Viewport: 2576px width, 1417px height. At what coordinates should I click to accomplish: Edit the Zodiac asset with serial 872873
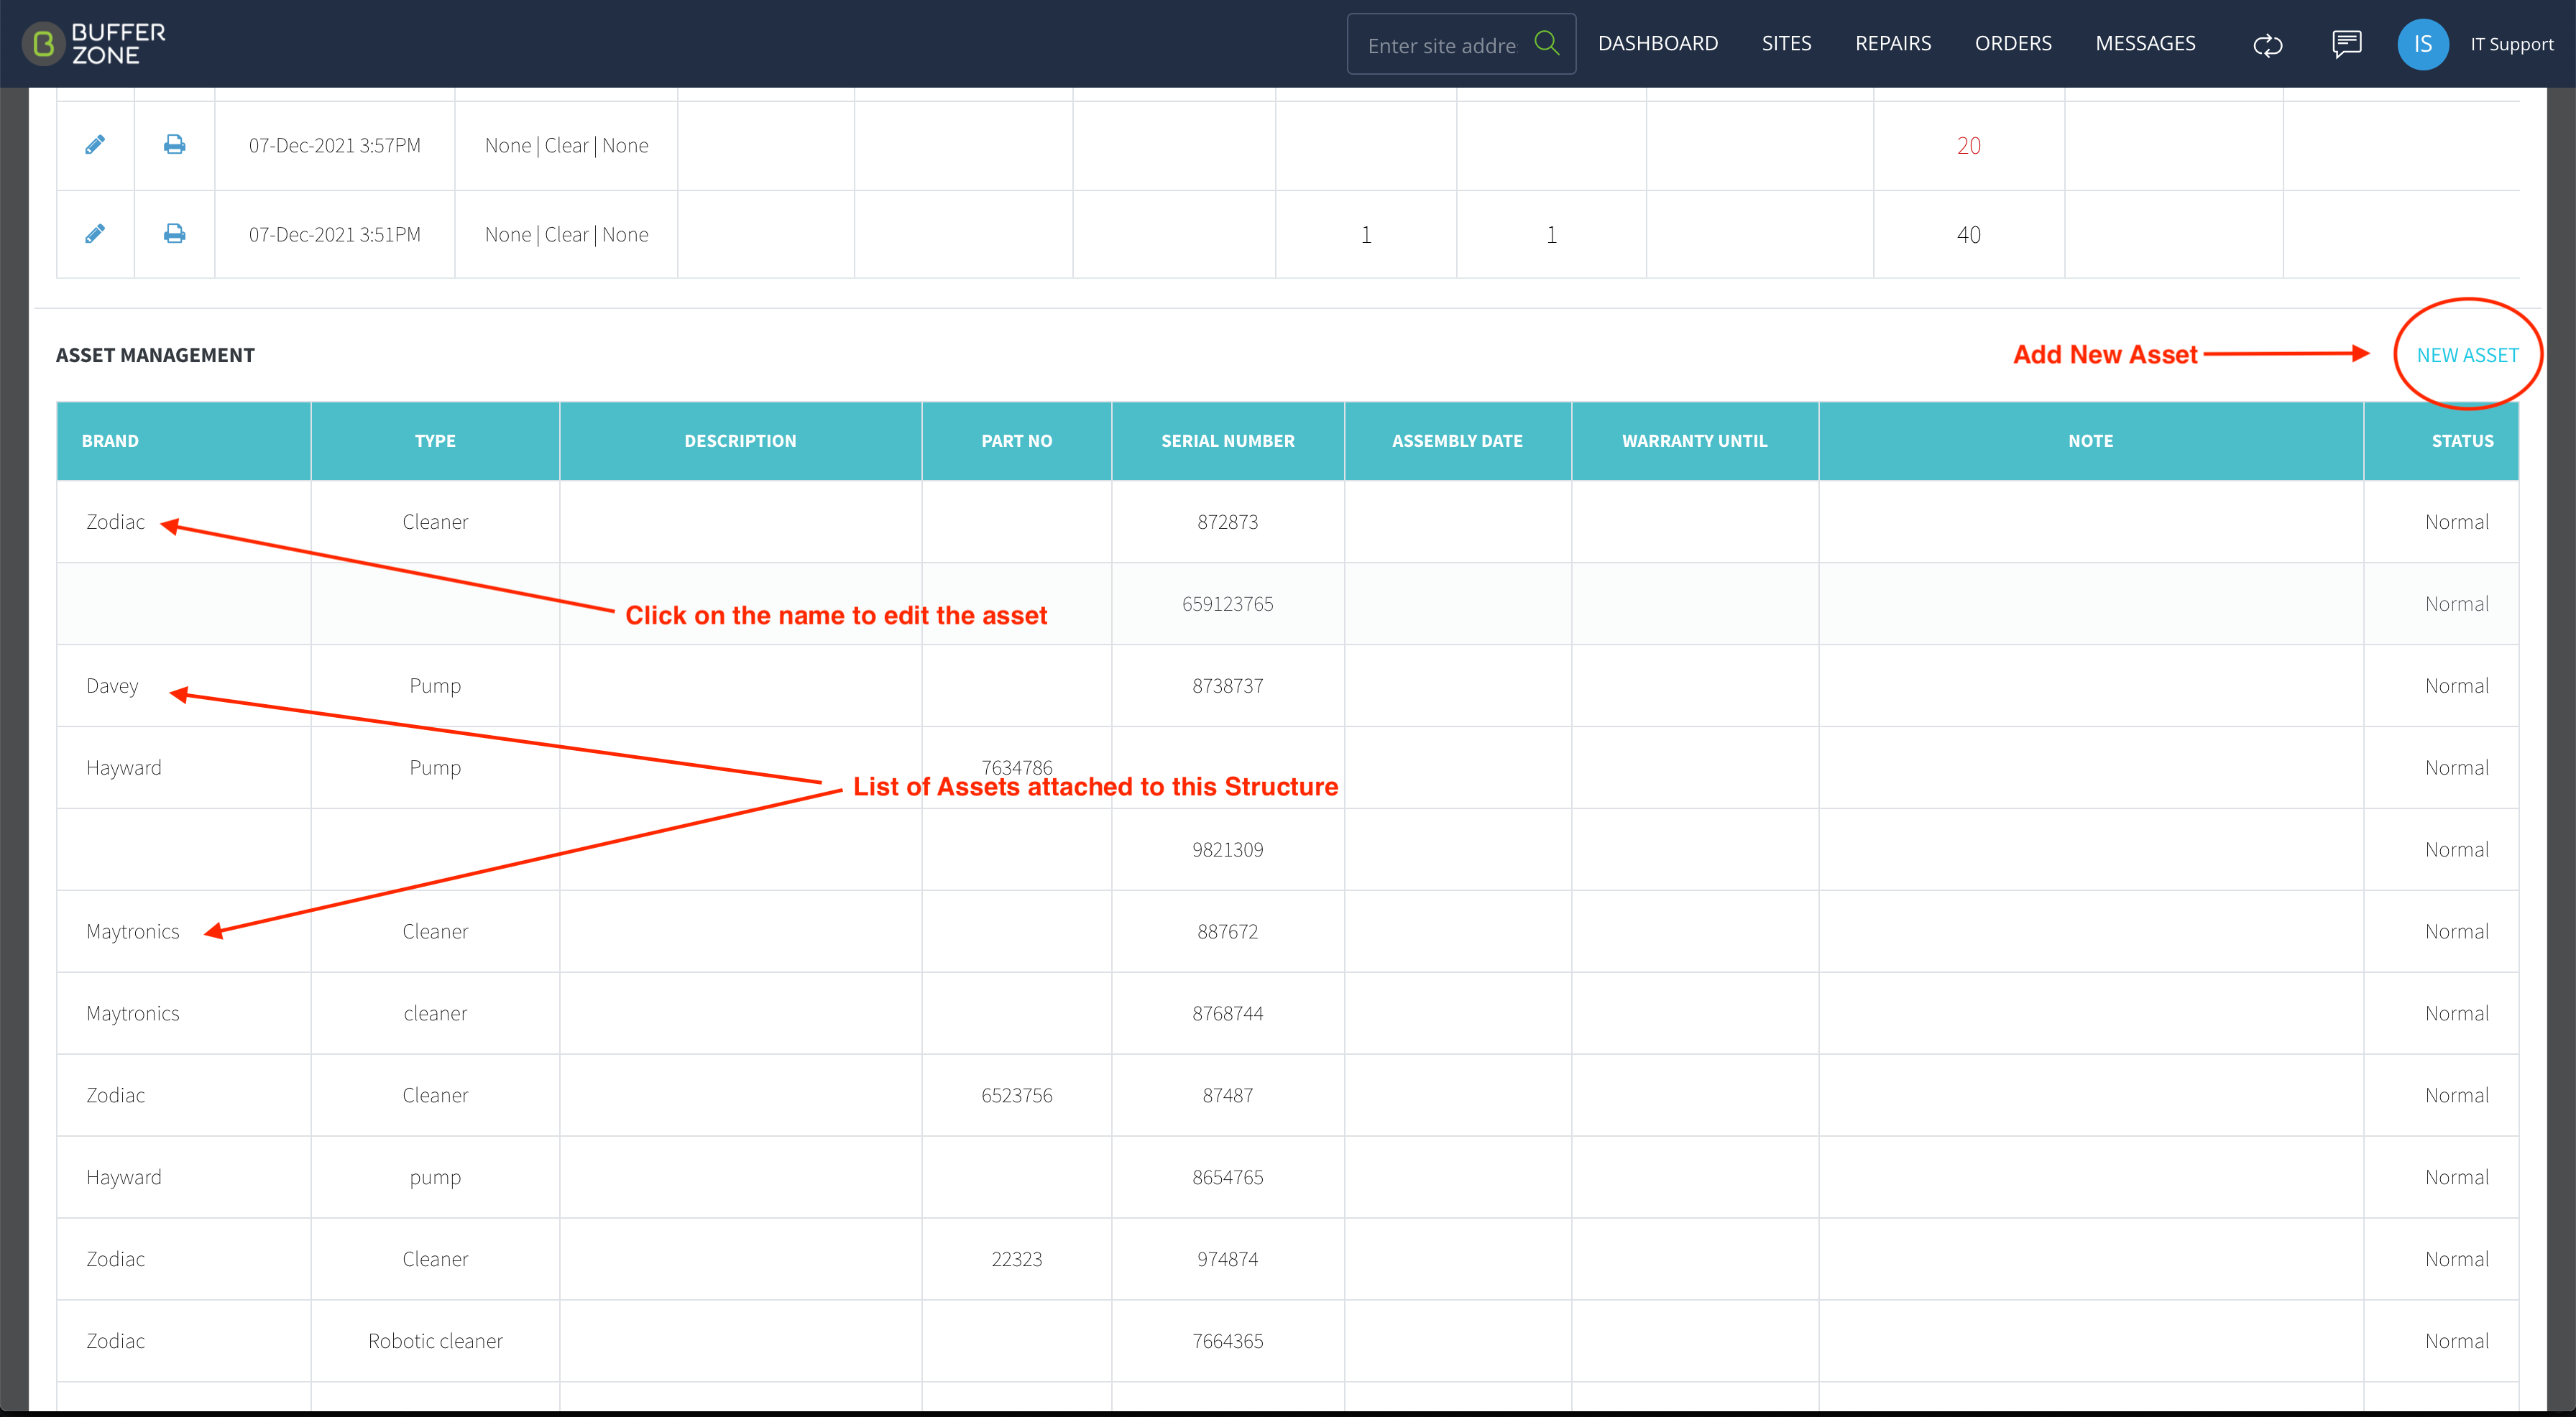(115, 522)
